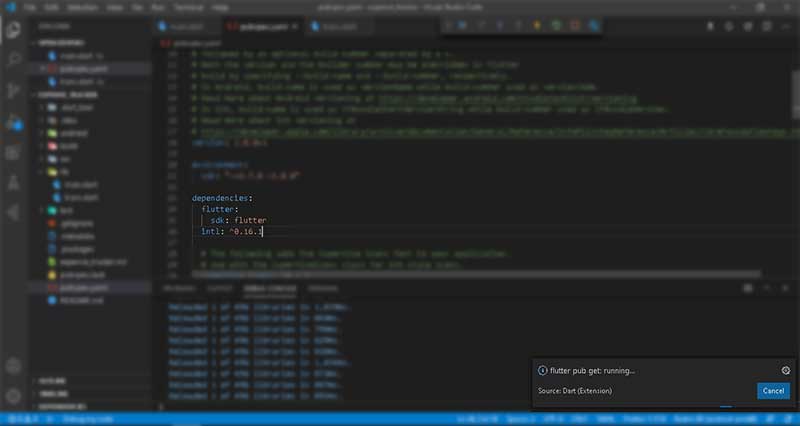Image resolution: width=800 pixels, height=426 pixels.
Task: Open the Search view in activity bar
Action: tap(13, 59)
